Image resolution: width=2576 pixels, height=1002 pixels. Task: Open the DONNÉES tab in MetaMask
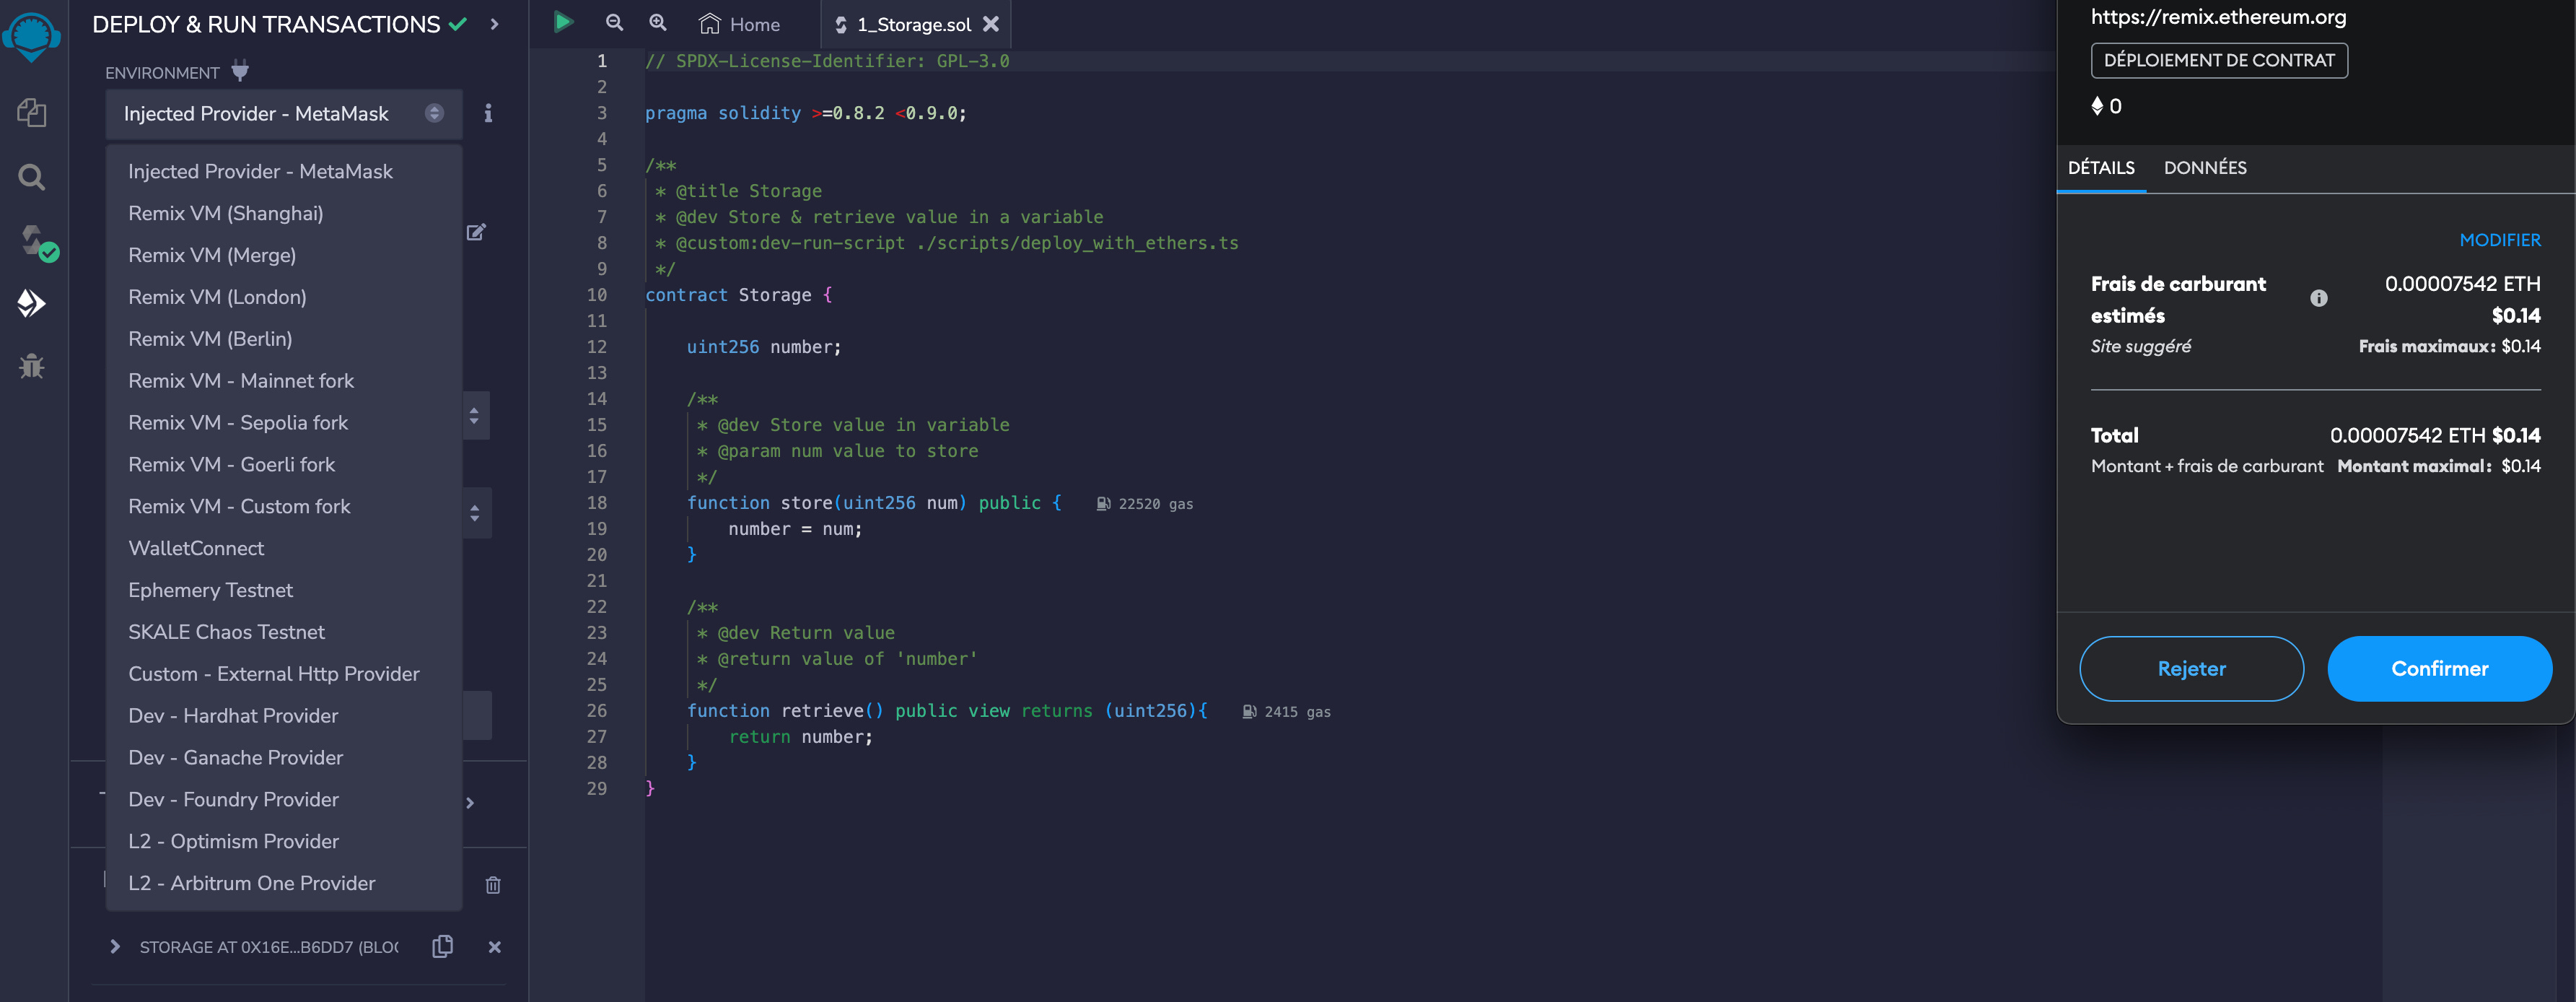(x=2205, y=168)
